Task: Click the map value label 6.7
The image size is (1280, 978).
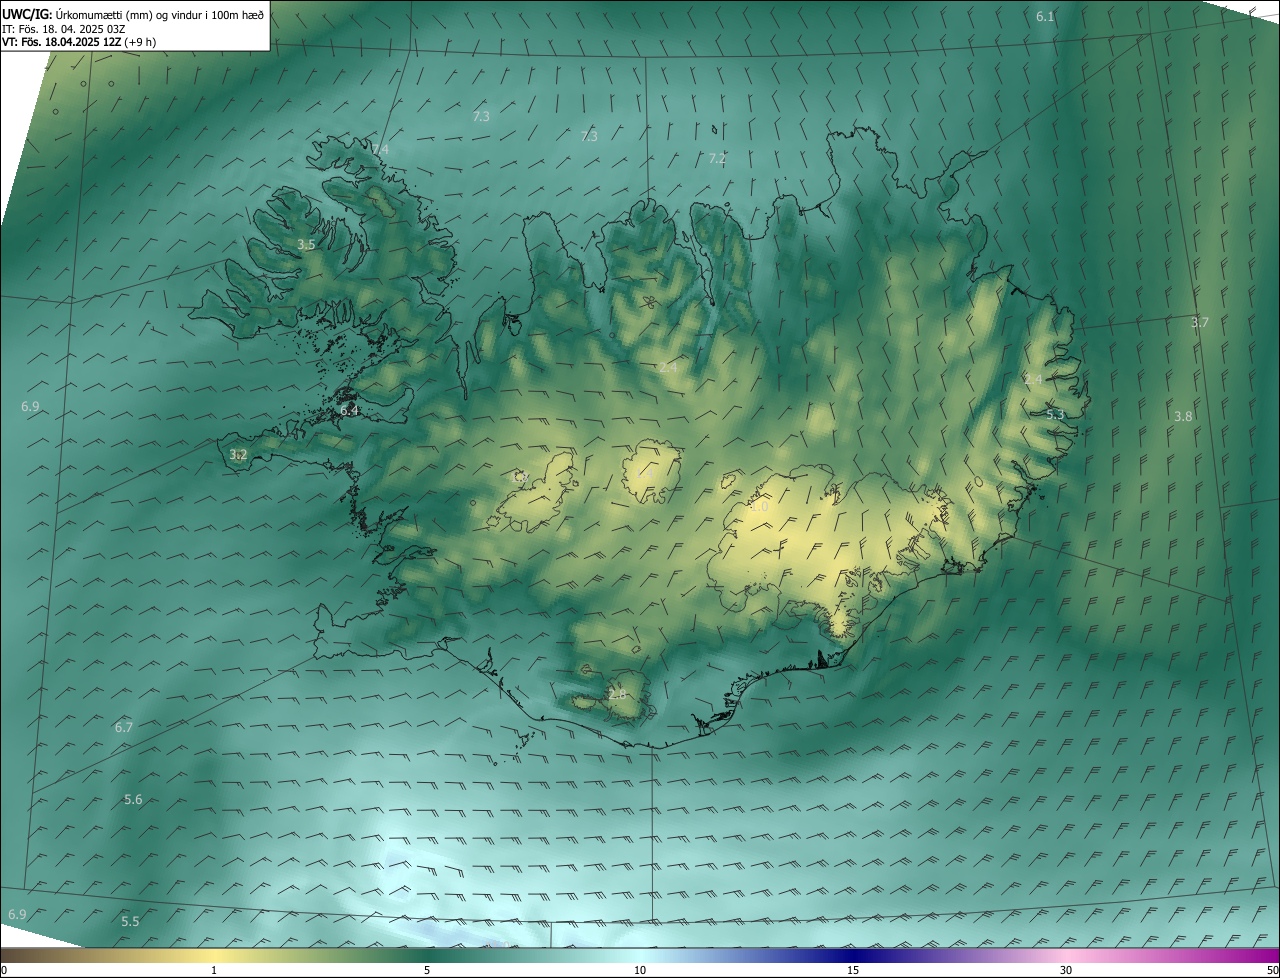Action: [x=124, y=728]
